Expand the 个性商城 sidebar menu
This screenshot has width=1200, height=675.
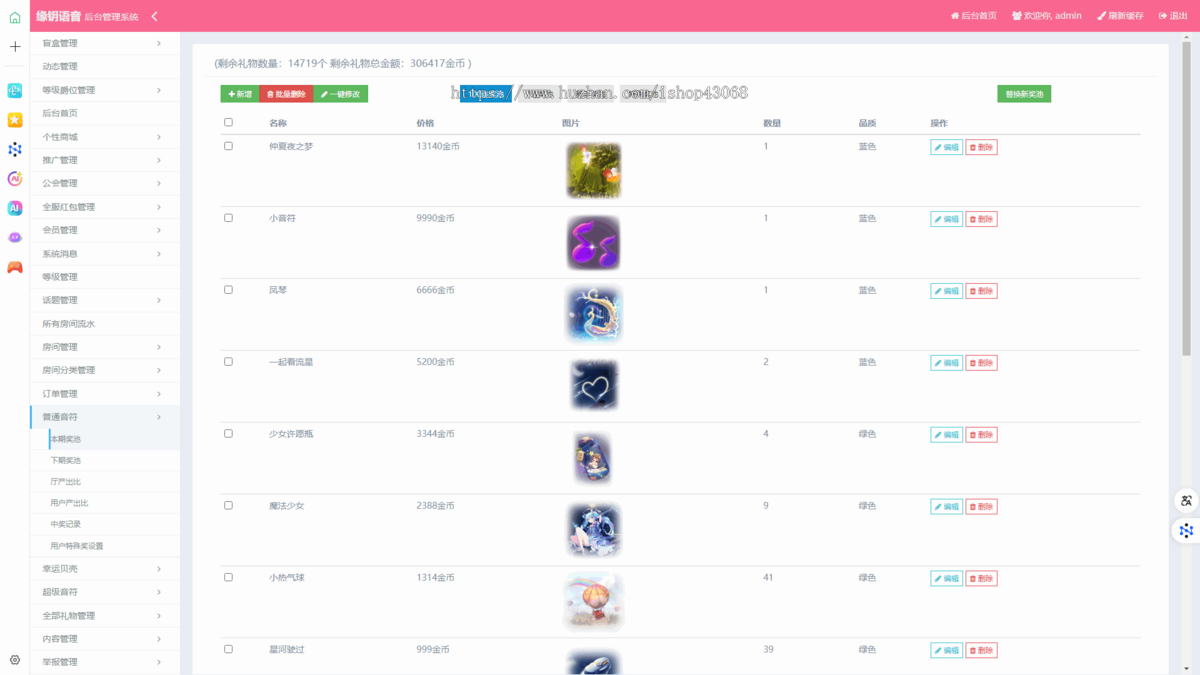click(105, 137)
